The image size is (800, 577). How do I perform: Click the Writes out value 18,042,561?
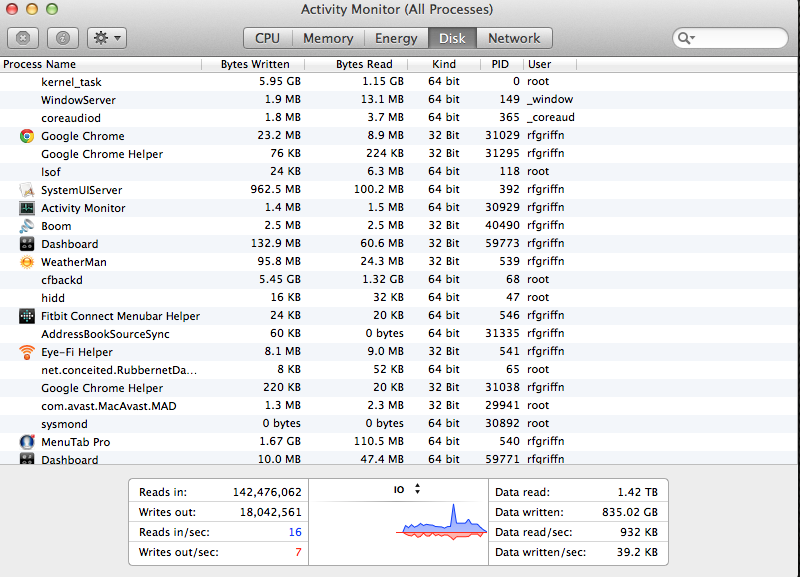(x=270, y=512)
